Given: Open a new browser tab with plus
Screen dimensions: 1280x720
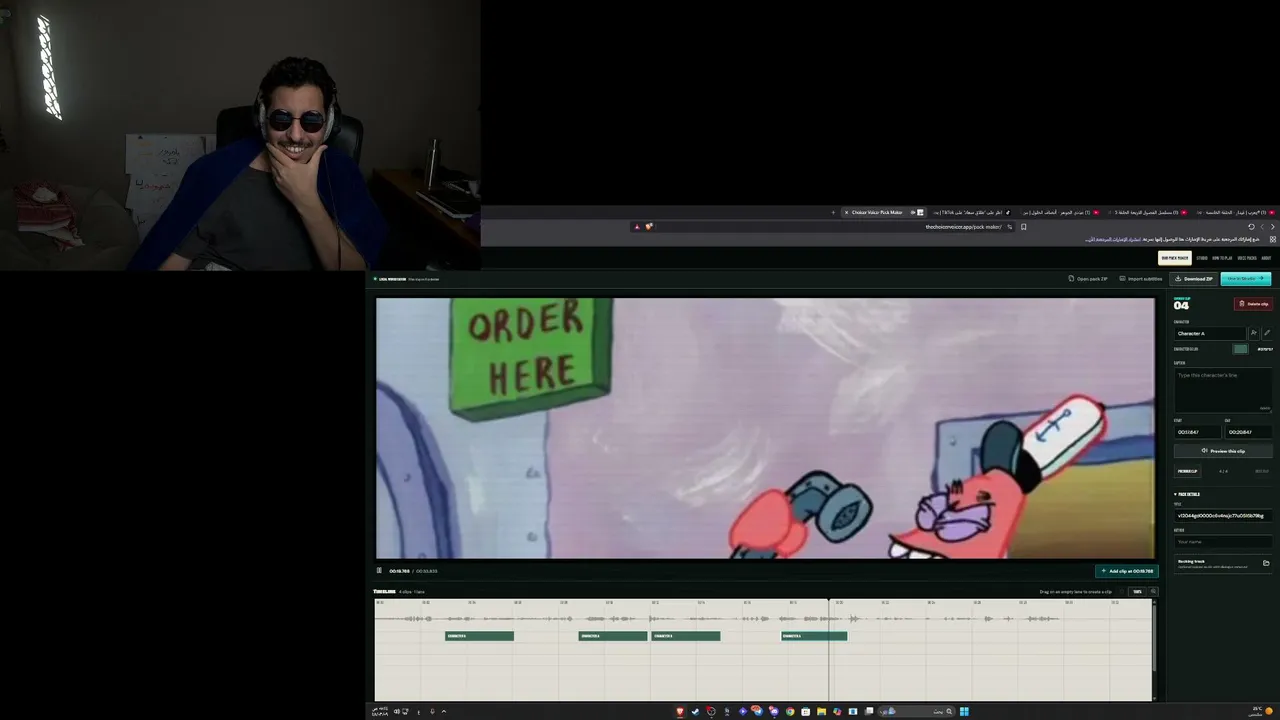Looking at the screenshot, I should (833, 212).
